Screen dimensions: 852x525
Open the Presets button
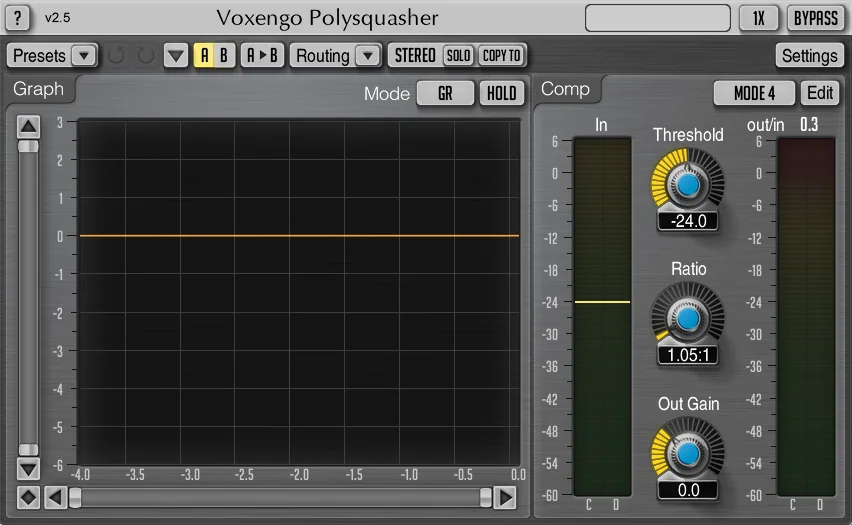39,55
